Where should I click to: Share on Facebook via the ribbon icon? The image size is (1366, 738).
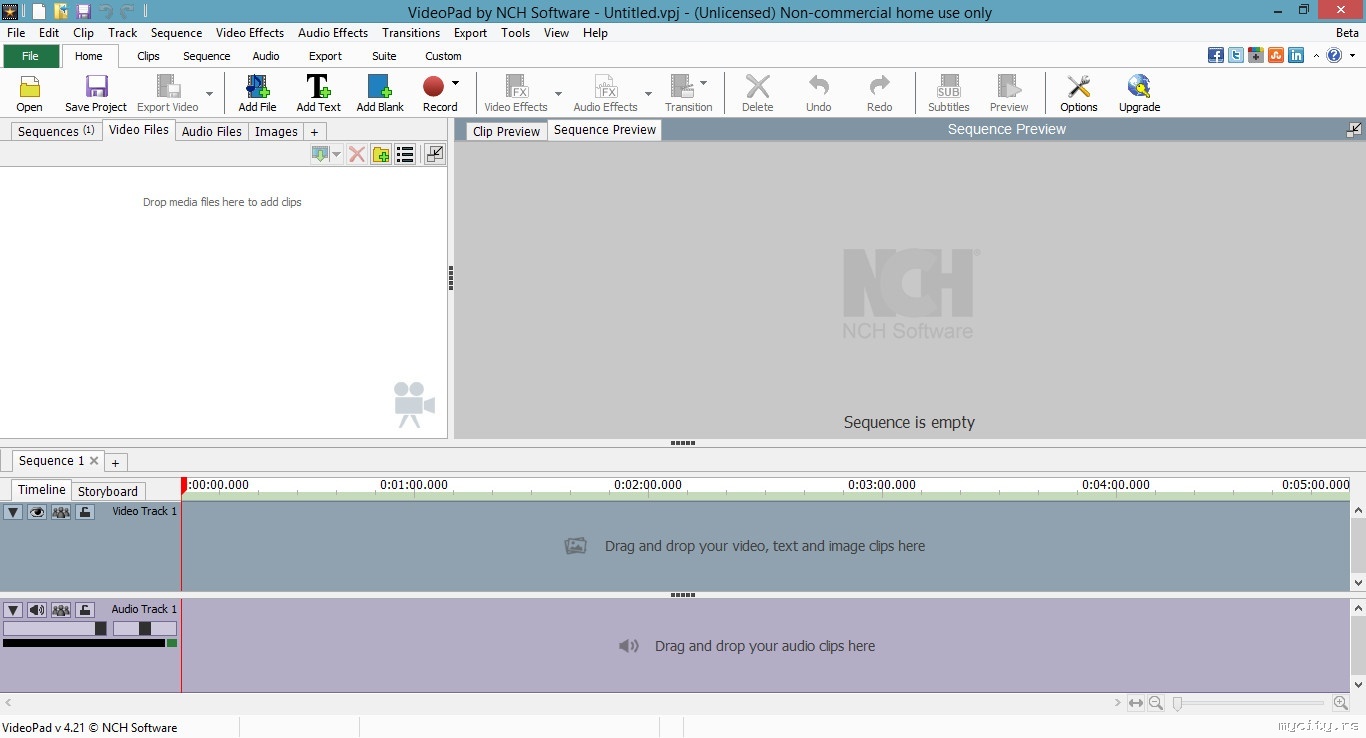point(1216,56)
